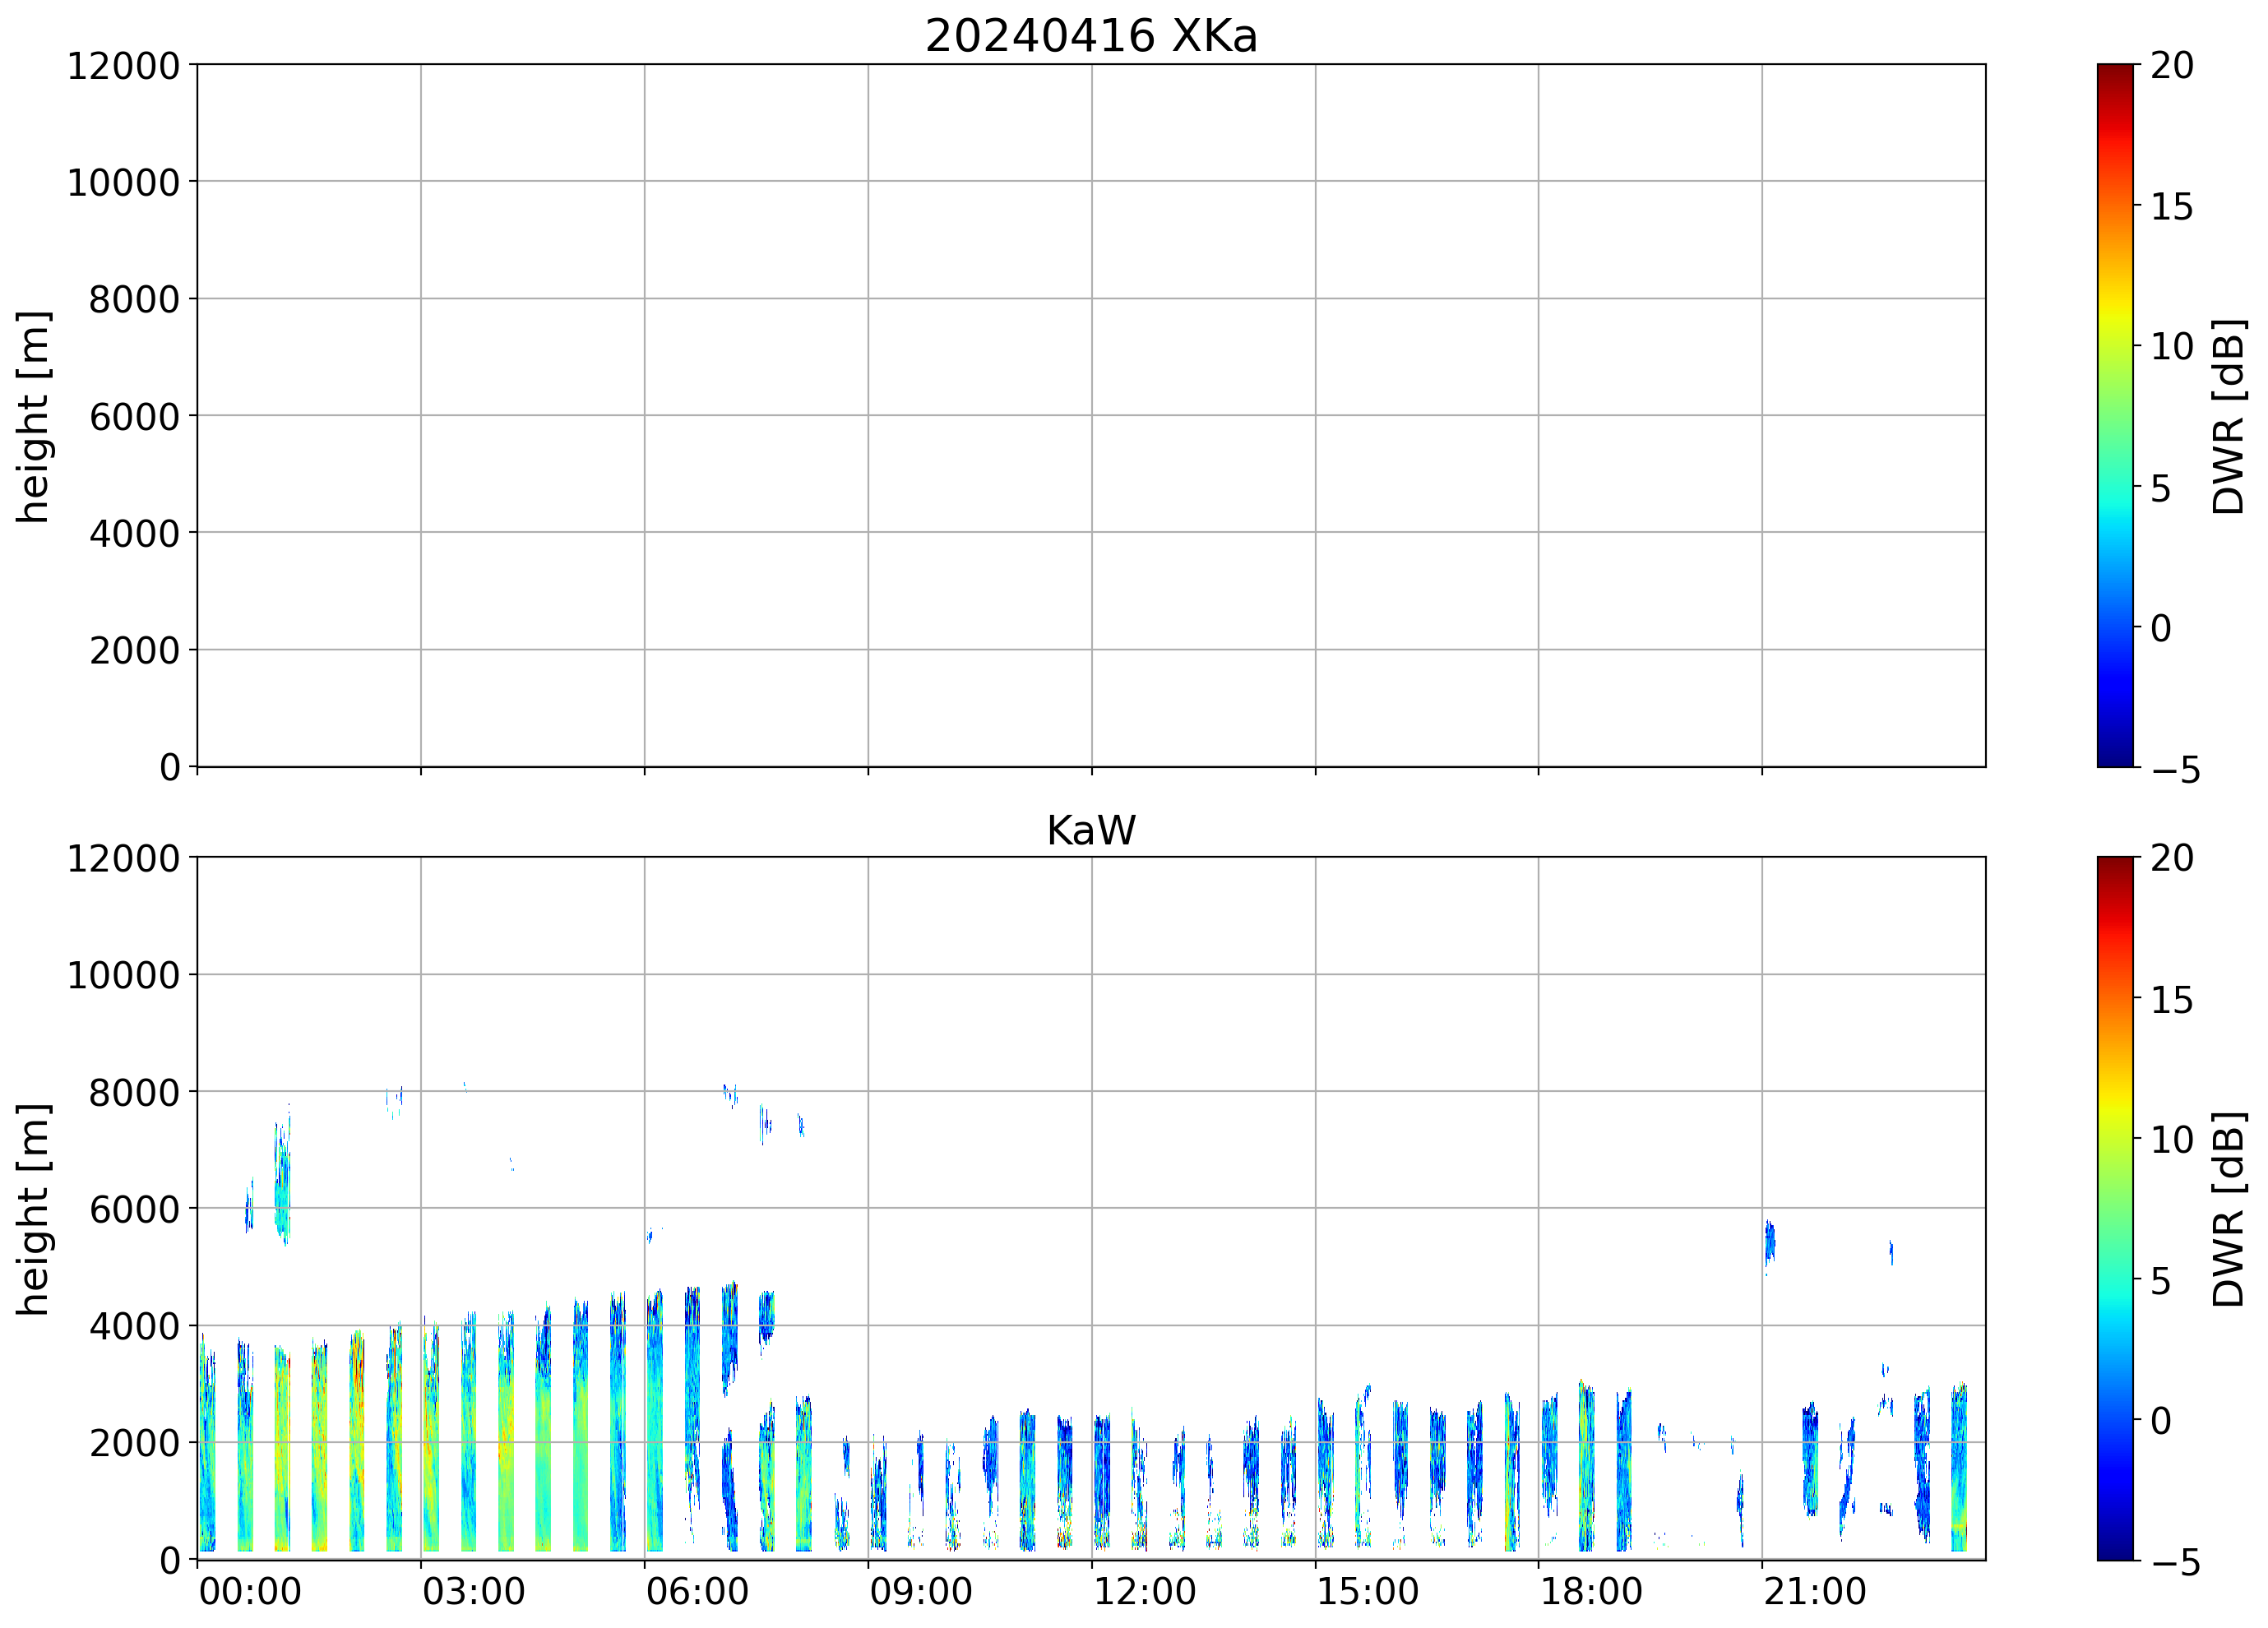This screenshot has height=1628, width=2268.
Task: Click the '06:00' time axis label
Action: click(x=697, y=1591)
